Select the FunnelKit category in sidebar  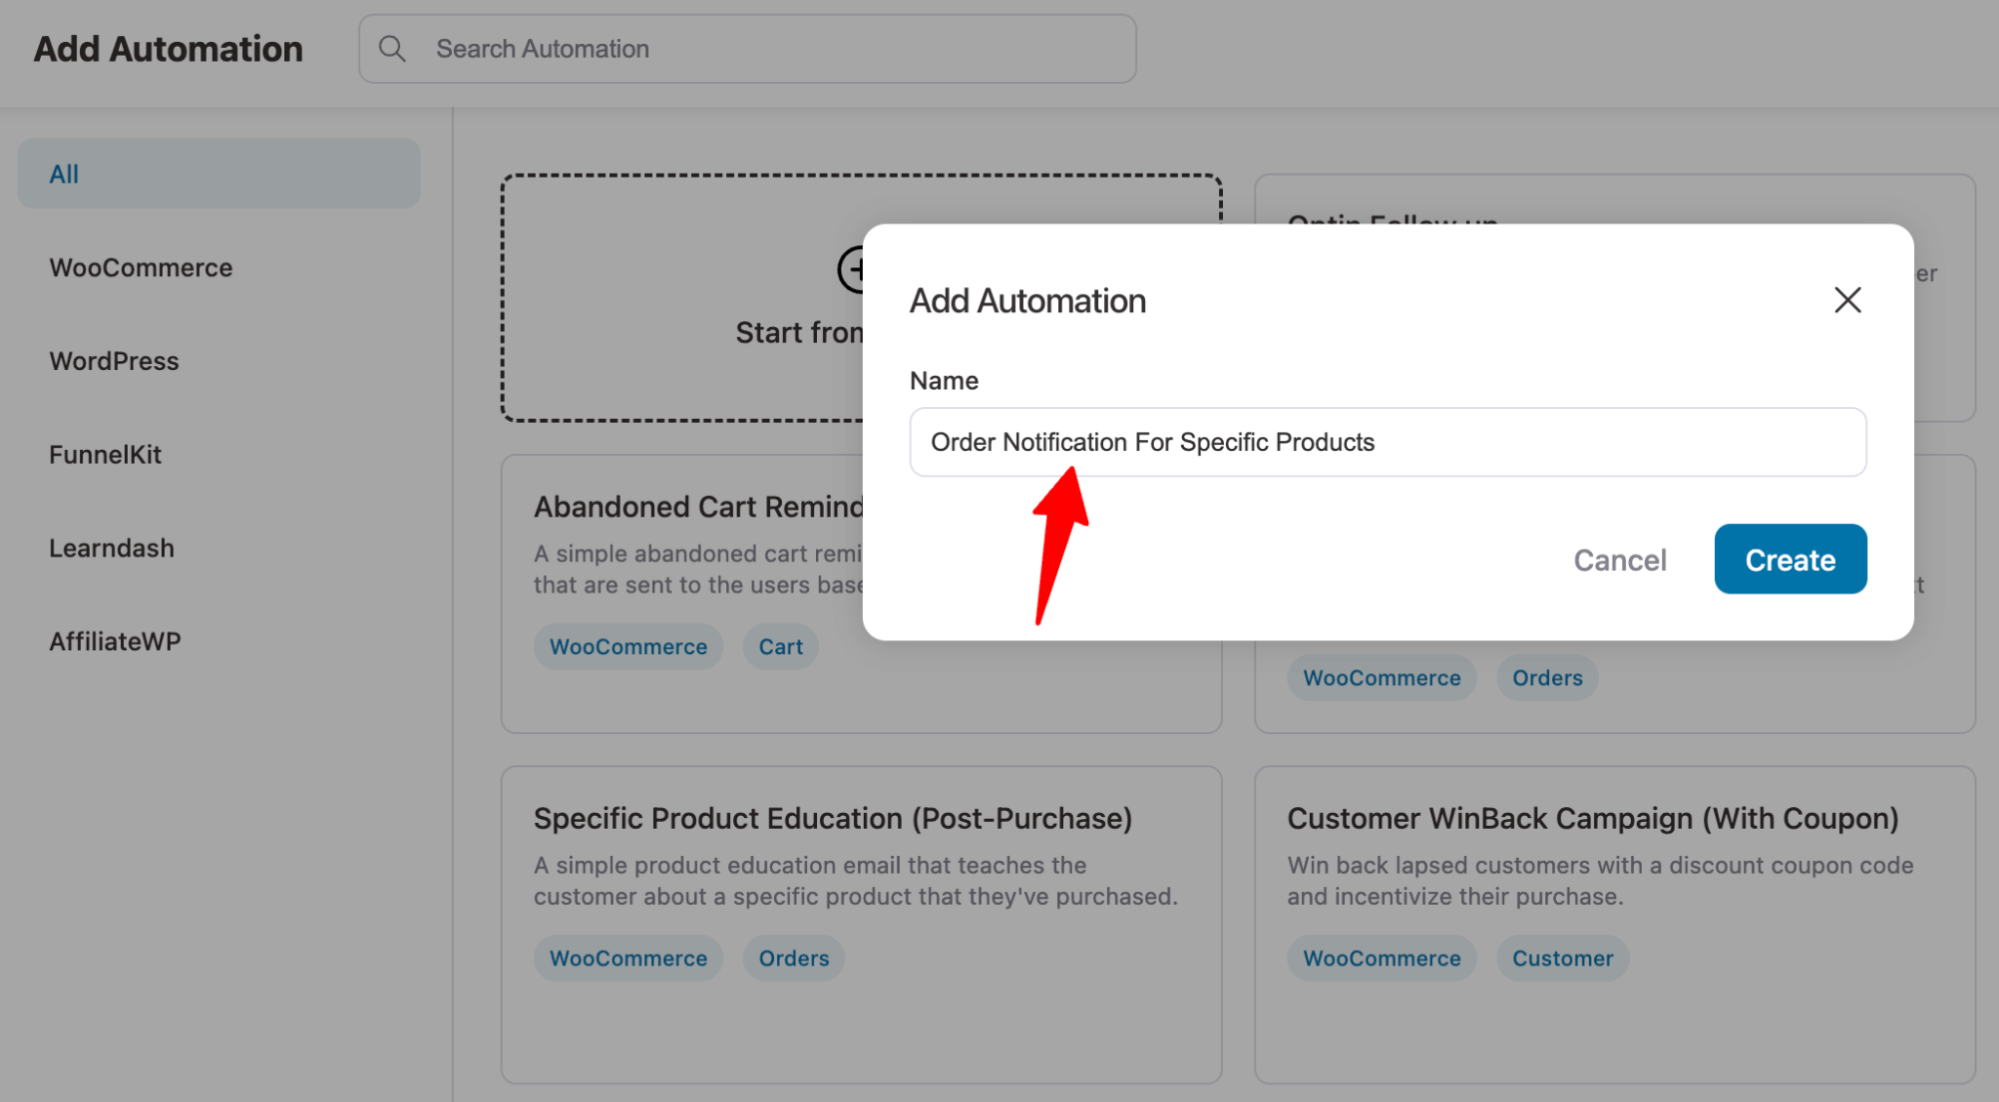pos(105,454)
